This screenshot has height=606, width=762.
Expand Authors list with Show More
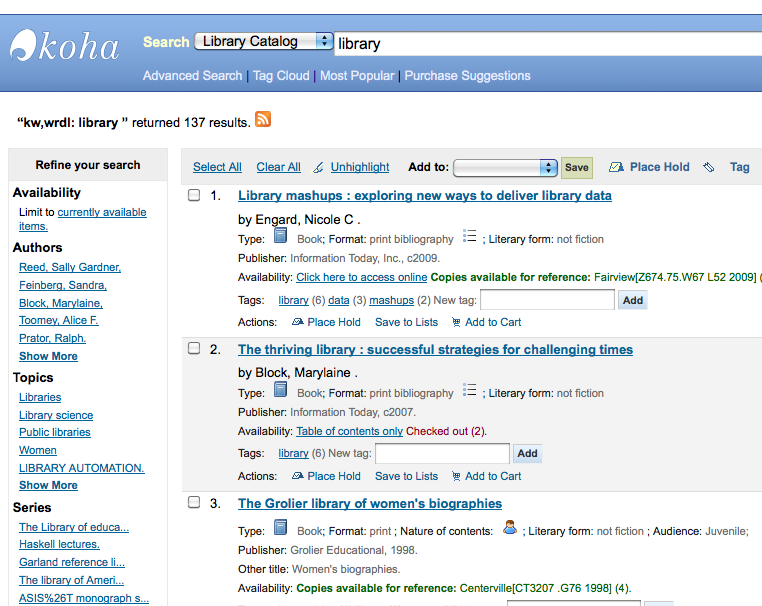click(48, 356)
